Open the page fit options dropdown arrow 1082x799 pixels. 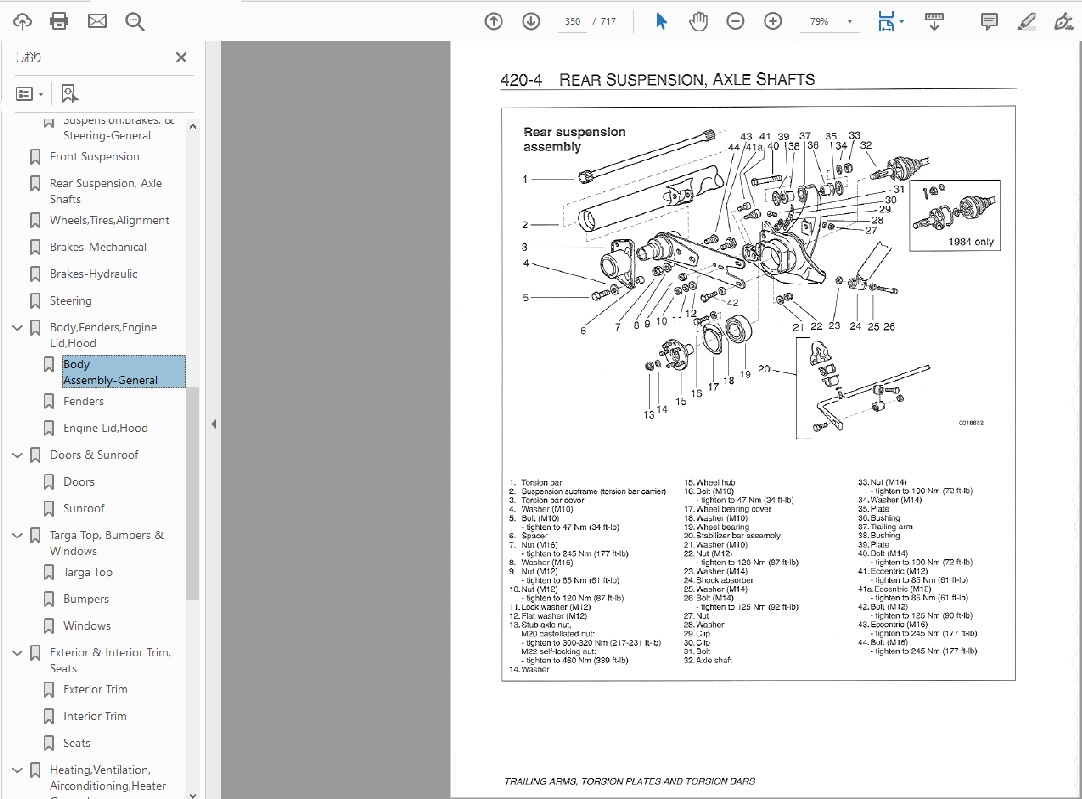click(x=902, y=21)
